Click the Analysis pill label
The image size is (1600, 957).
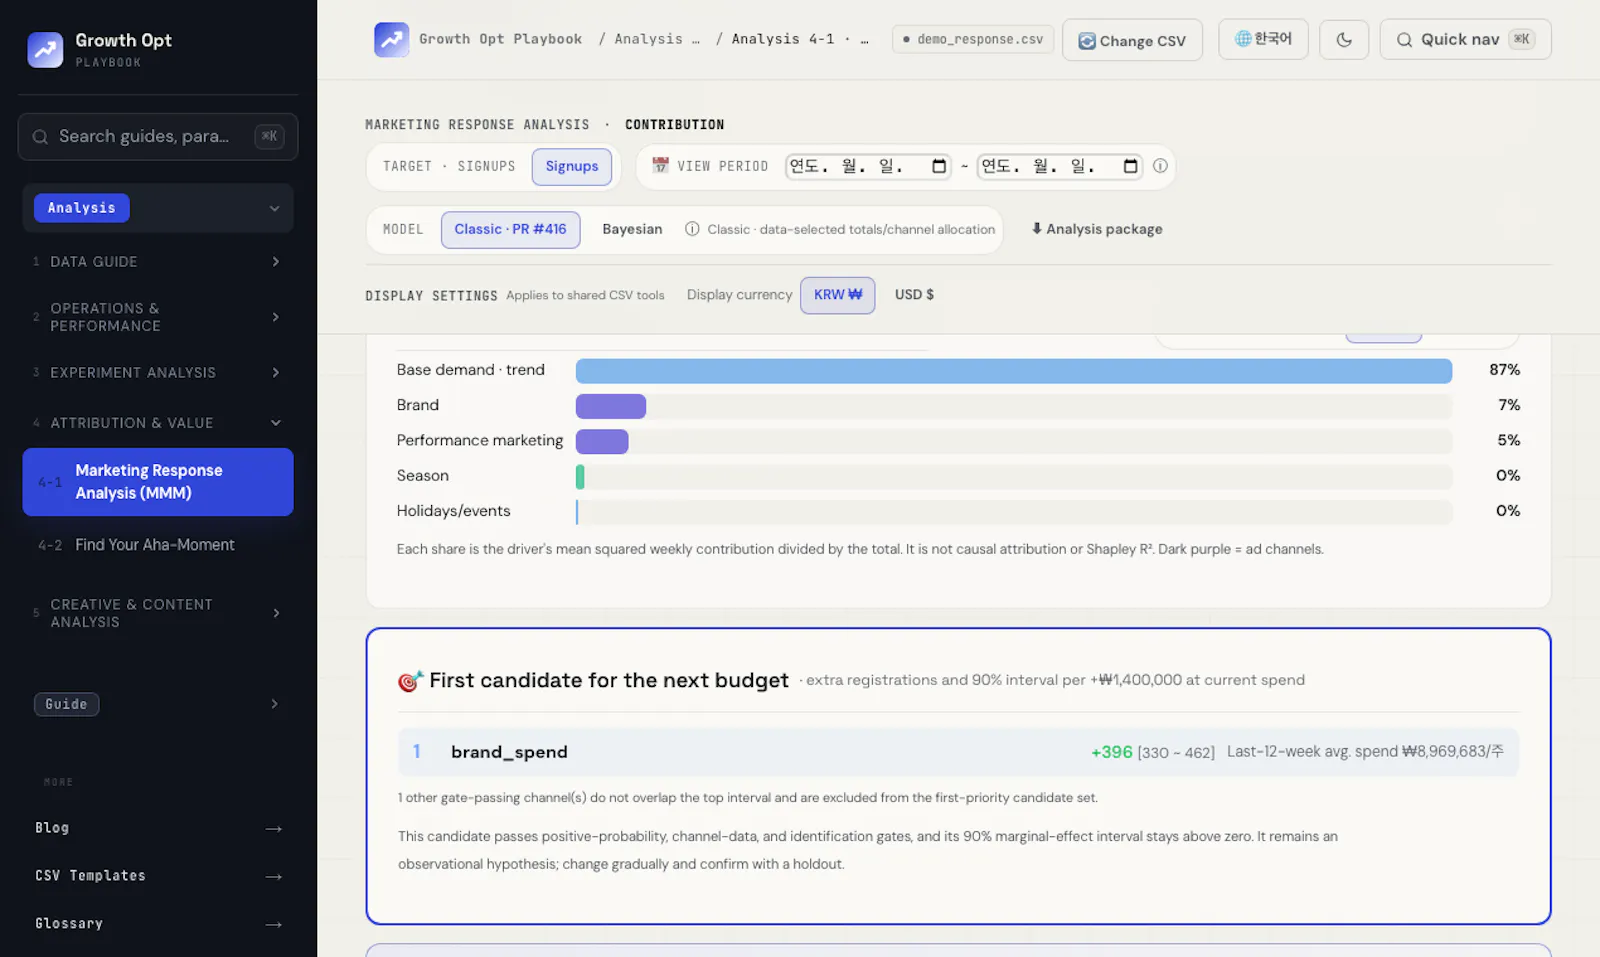(x=82, y=208)
